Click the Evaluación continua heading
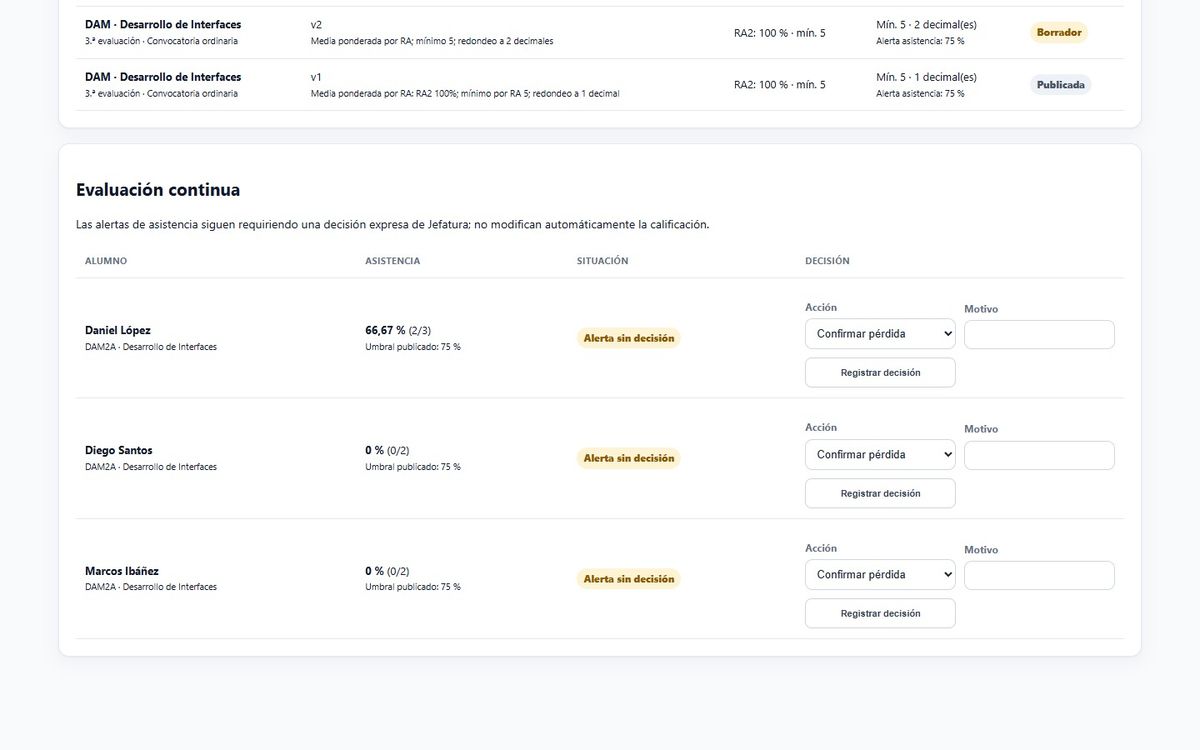This screenshot has width=1200, height=750. coord(158,190)
